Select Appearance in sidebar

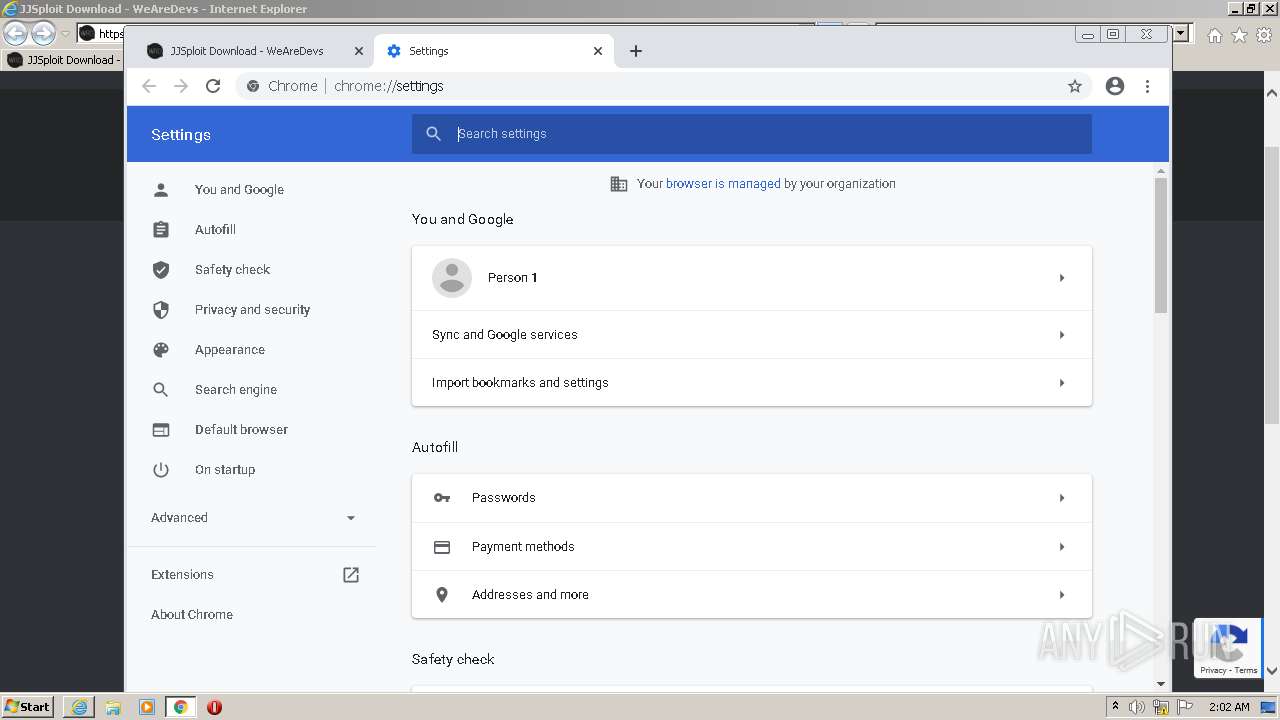230,349
